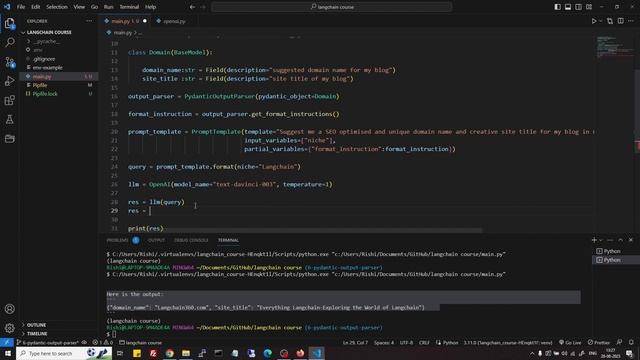
Task: Select main.py in the explorer
Action: coord(42,76)
